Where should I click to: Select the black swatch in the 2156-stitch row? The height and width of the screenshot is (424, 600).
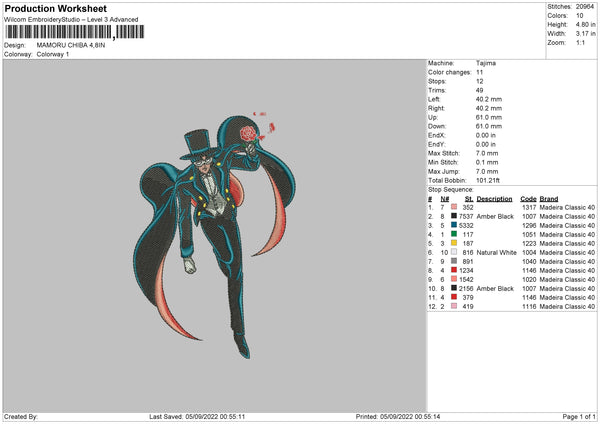tap(454, 288)
